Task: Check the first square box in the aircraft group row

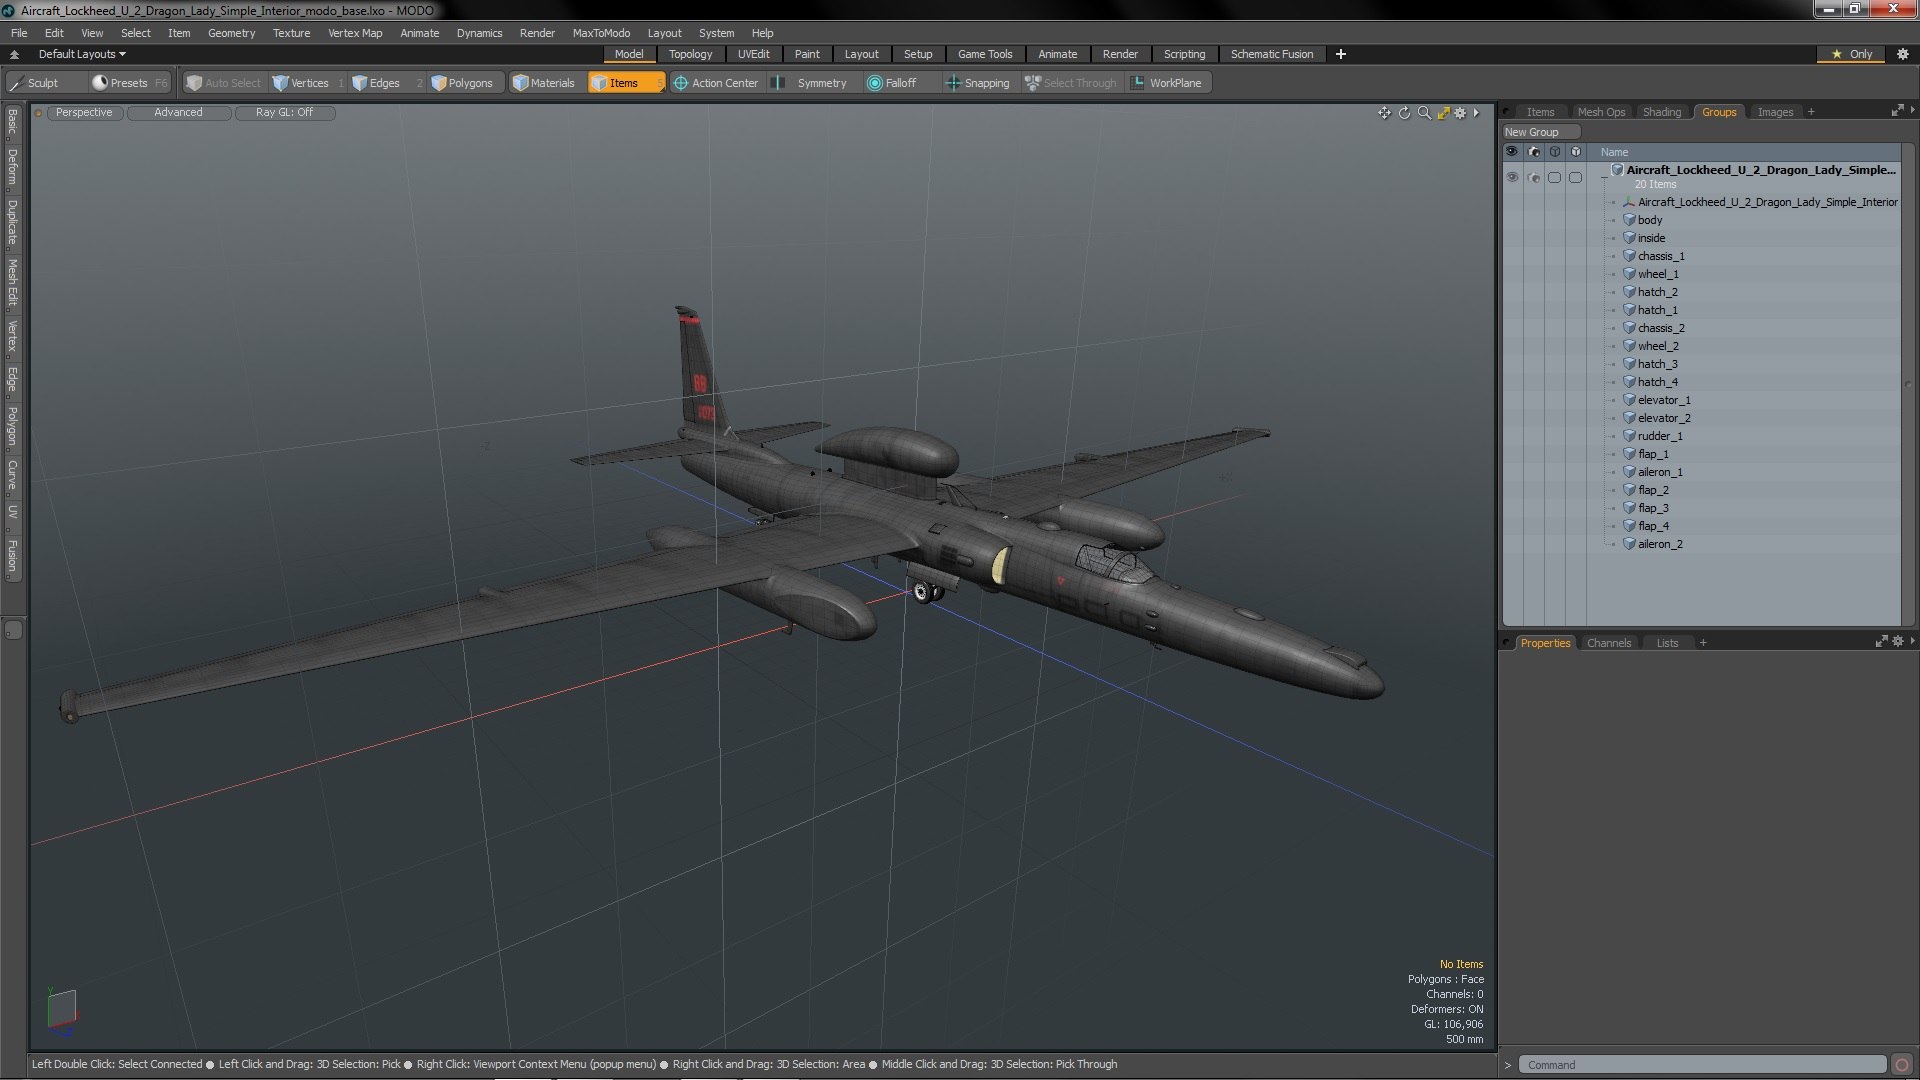Action: (x=1554, y=177)
